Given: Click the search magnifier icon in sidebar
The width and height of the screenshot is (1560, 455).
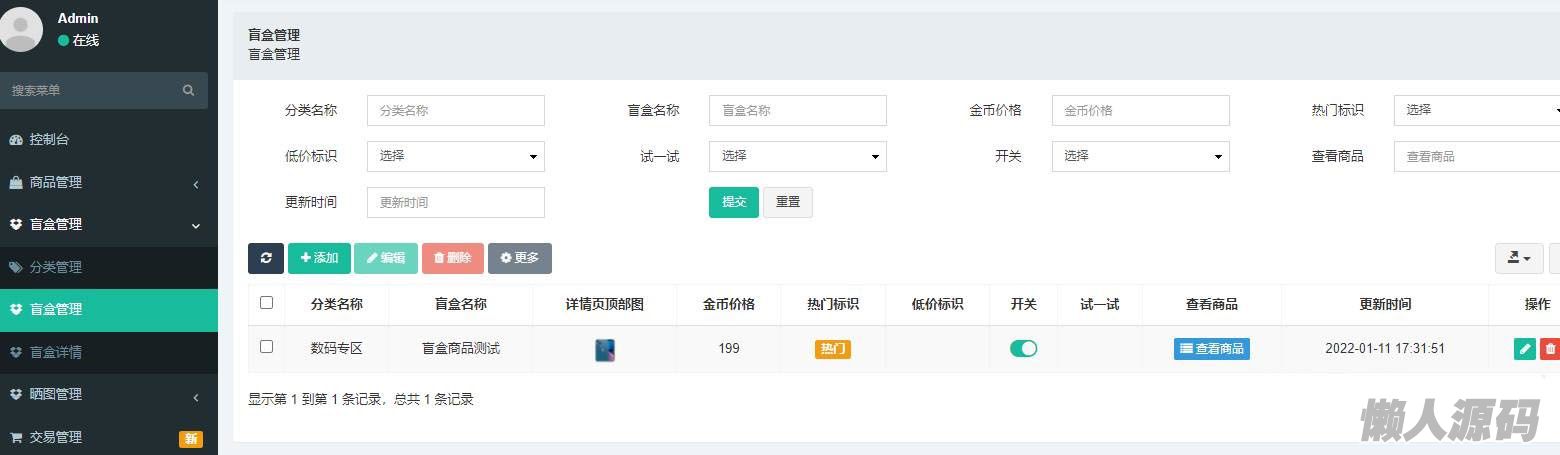Looking at the screenshot, I should point(188,90).
